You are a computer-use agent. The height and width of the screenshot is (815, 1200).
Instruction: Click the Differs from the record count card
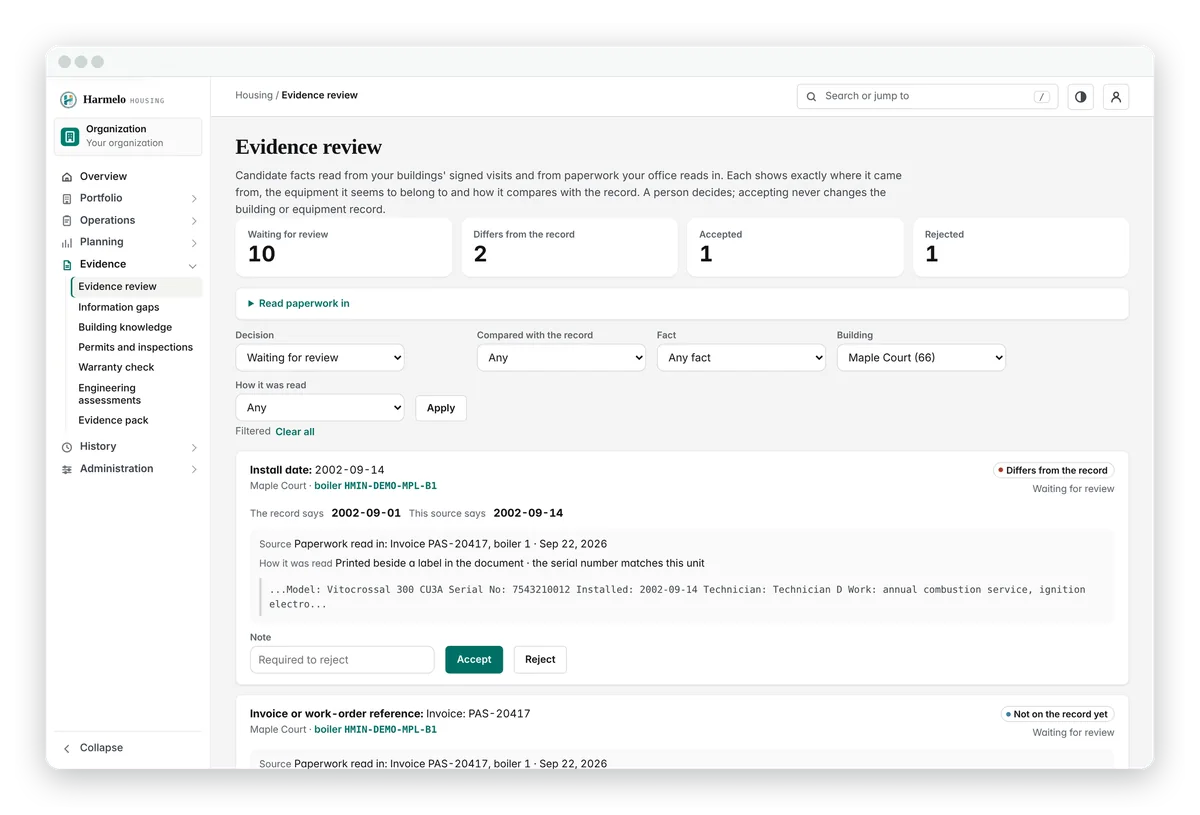tap(569, 247)
